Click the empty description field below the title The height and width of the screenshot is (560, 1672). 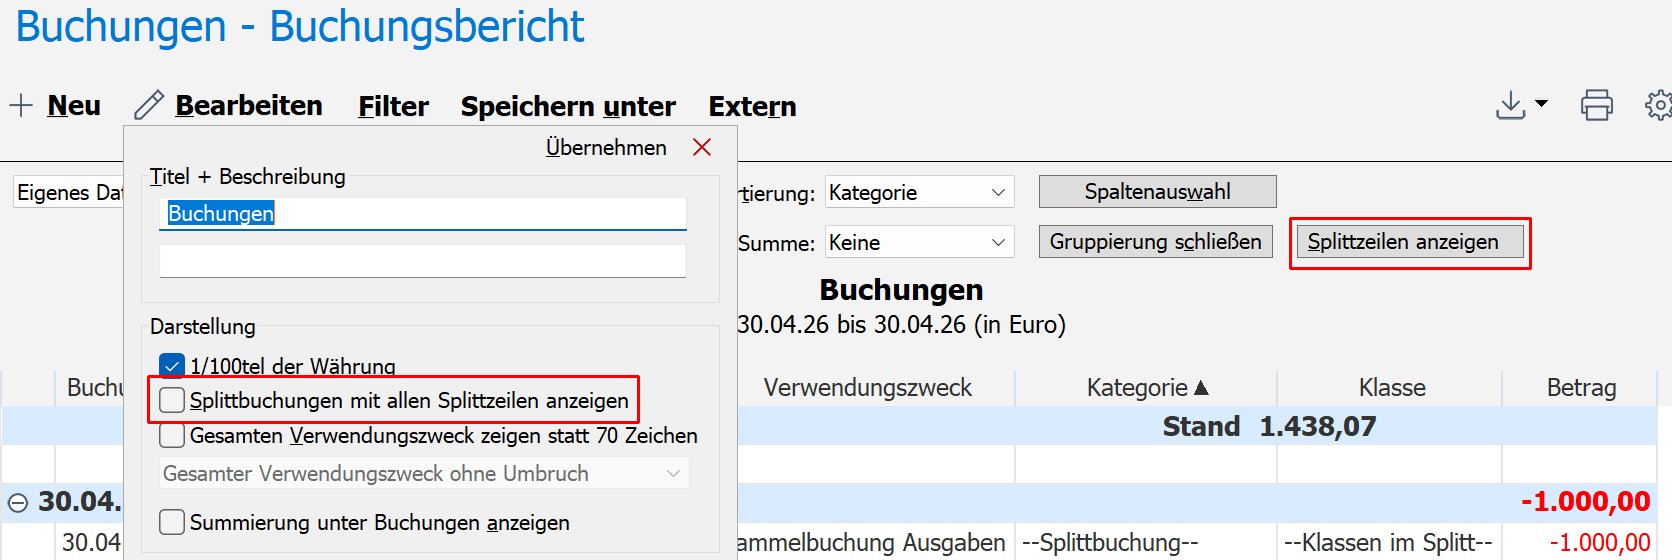click(423, 261)
